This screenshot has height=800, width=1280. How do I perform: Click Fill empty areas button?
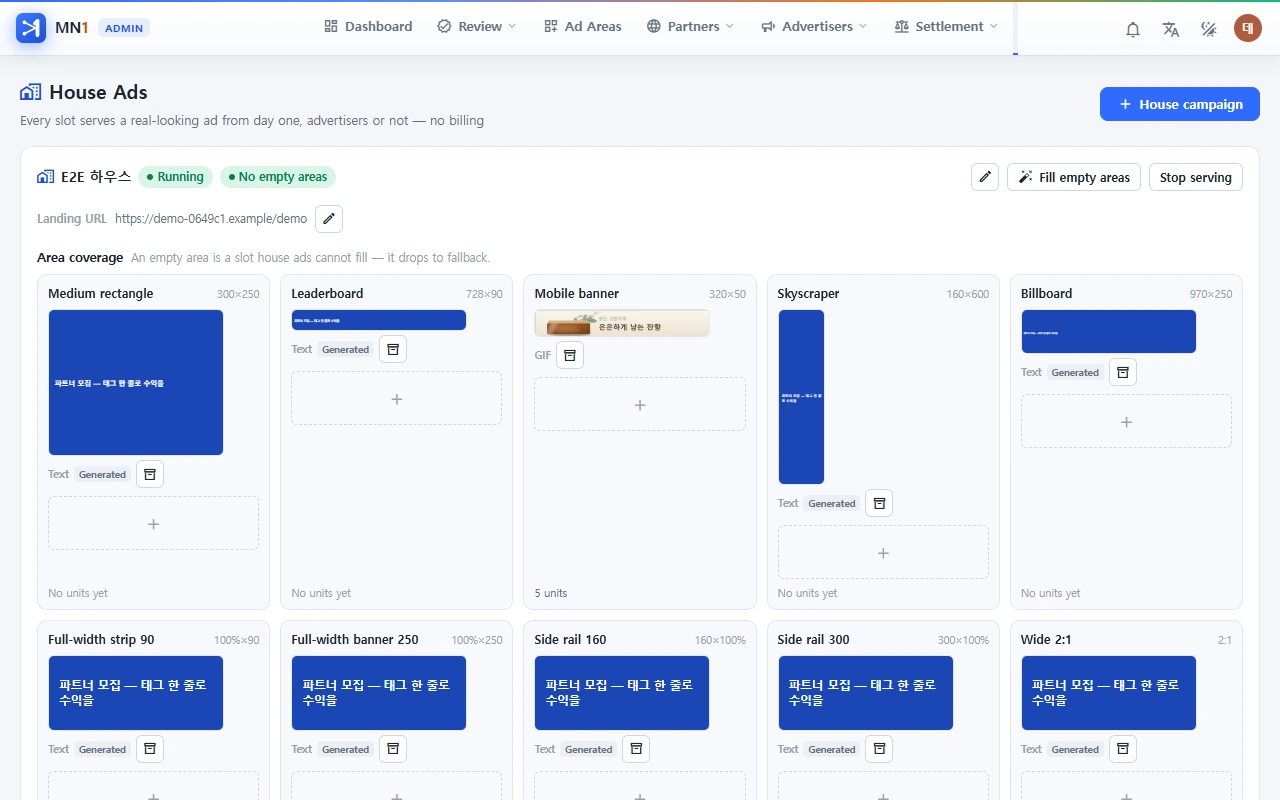point(1074,177)
